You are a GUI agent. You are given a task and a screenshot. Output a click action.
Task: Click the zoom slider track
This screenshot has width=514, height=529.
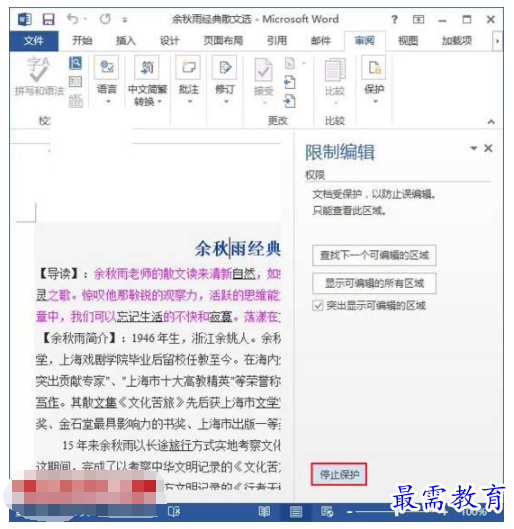(396, 512)
